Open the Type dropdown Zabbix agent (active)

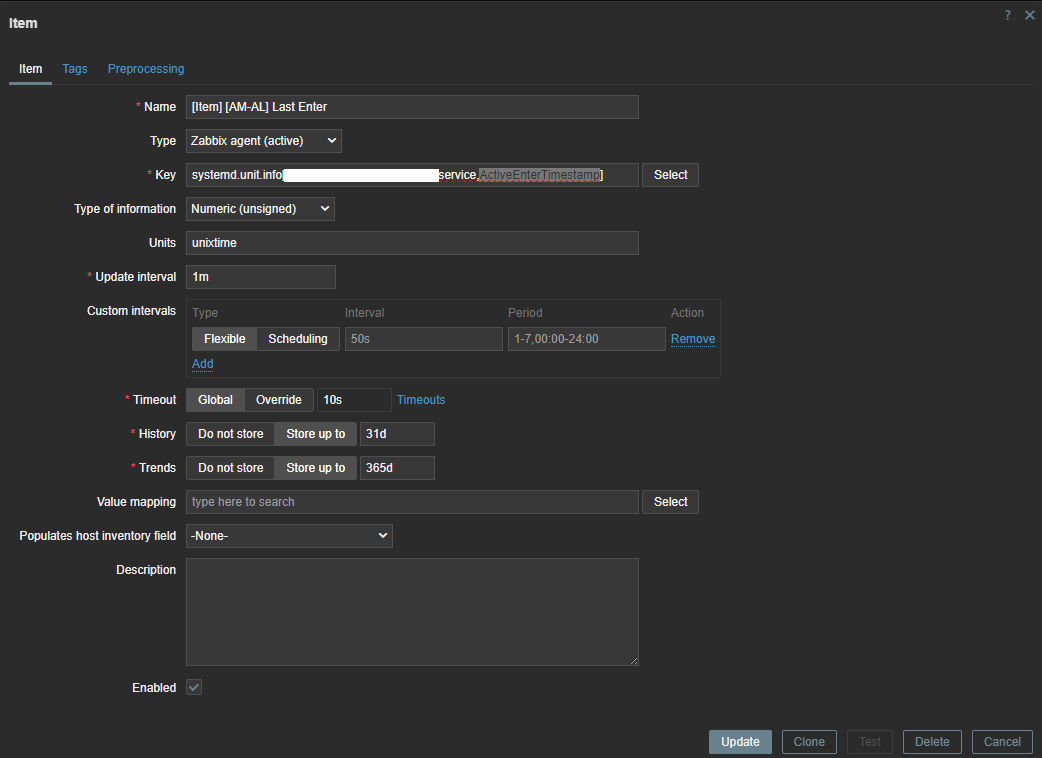(x=264, y=141)
